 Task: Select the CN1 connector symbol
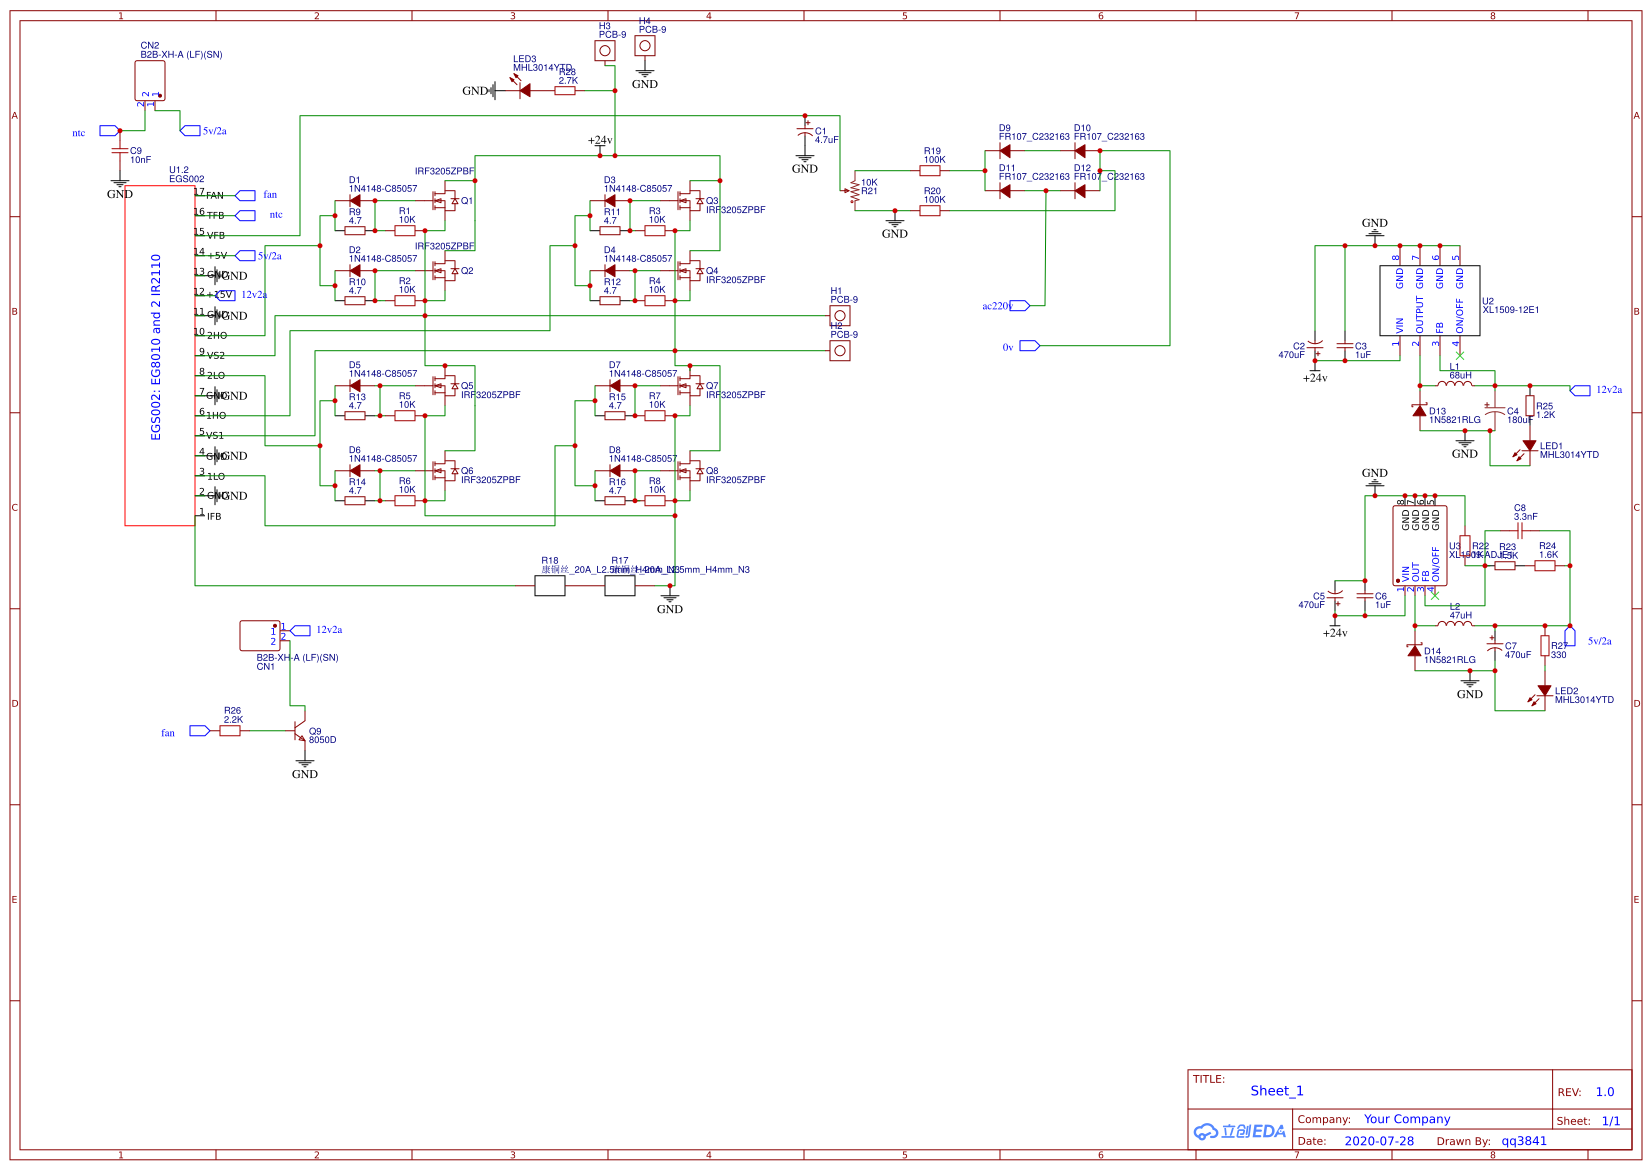click(x=260, y=635)
